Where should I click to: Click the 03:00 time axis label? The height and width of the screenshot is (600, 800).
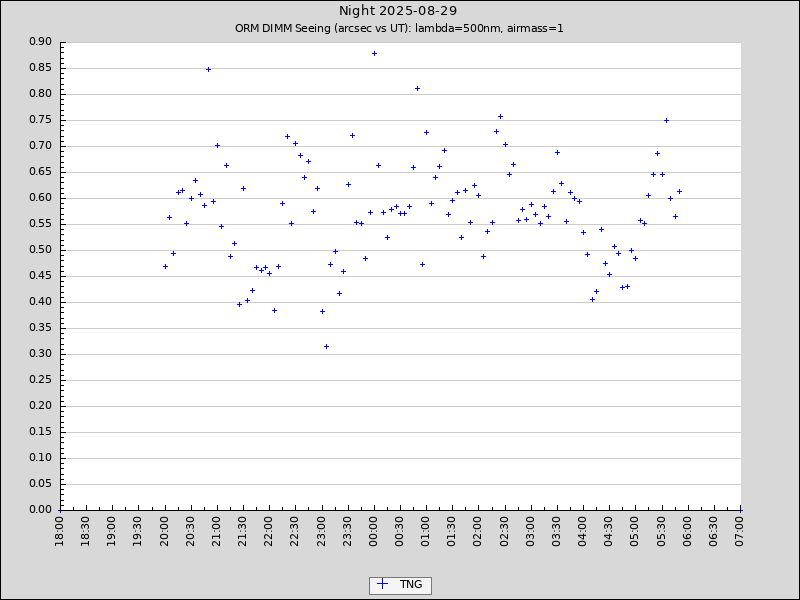[x=531, y=532]
